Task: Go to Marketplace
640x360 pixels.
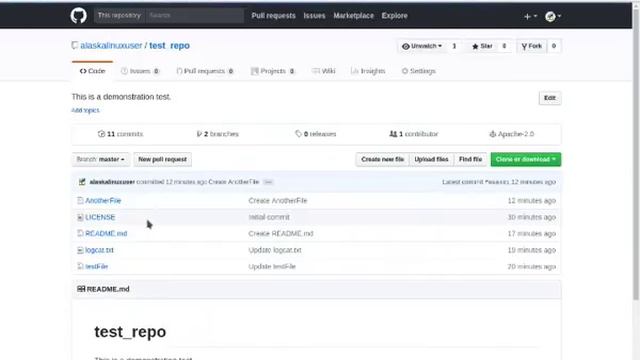Action: click(x=353, y=16)
